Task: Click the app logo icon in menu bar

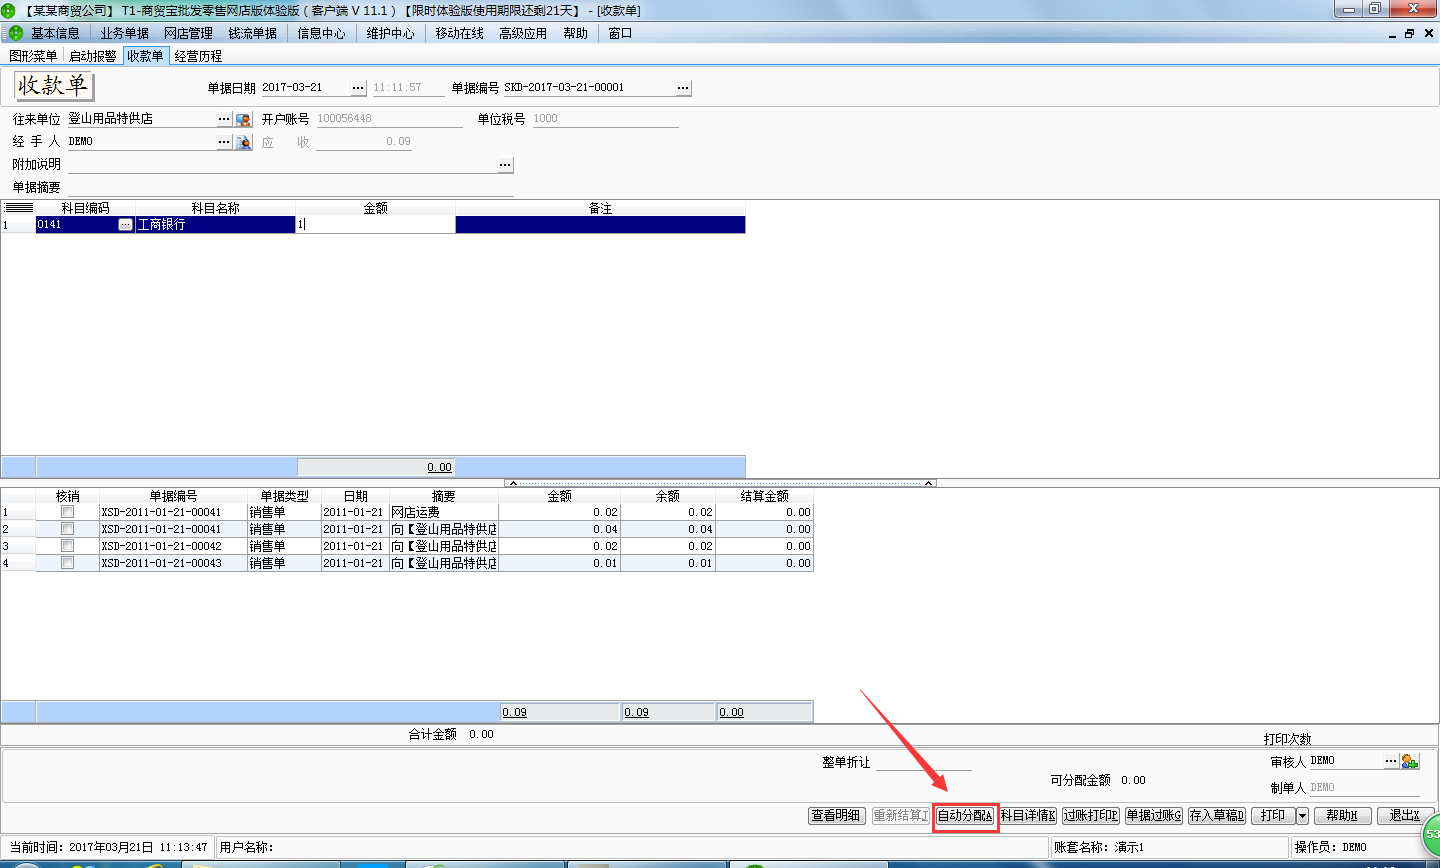Action: (15, 33)
